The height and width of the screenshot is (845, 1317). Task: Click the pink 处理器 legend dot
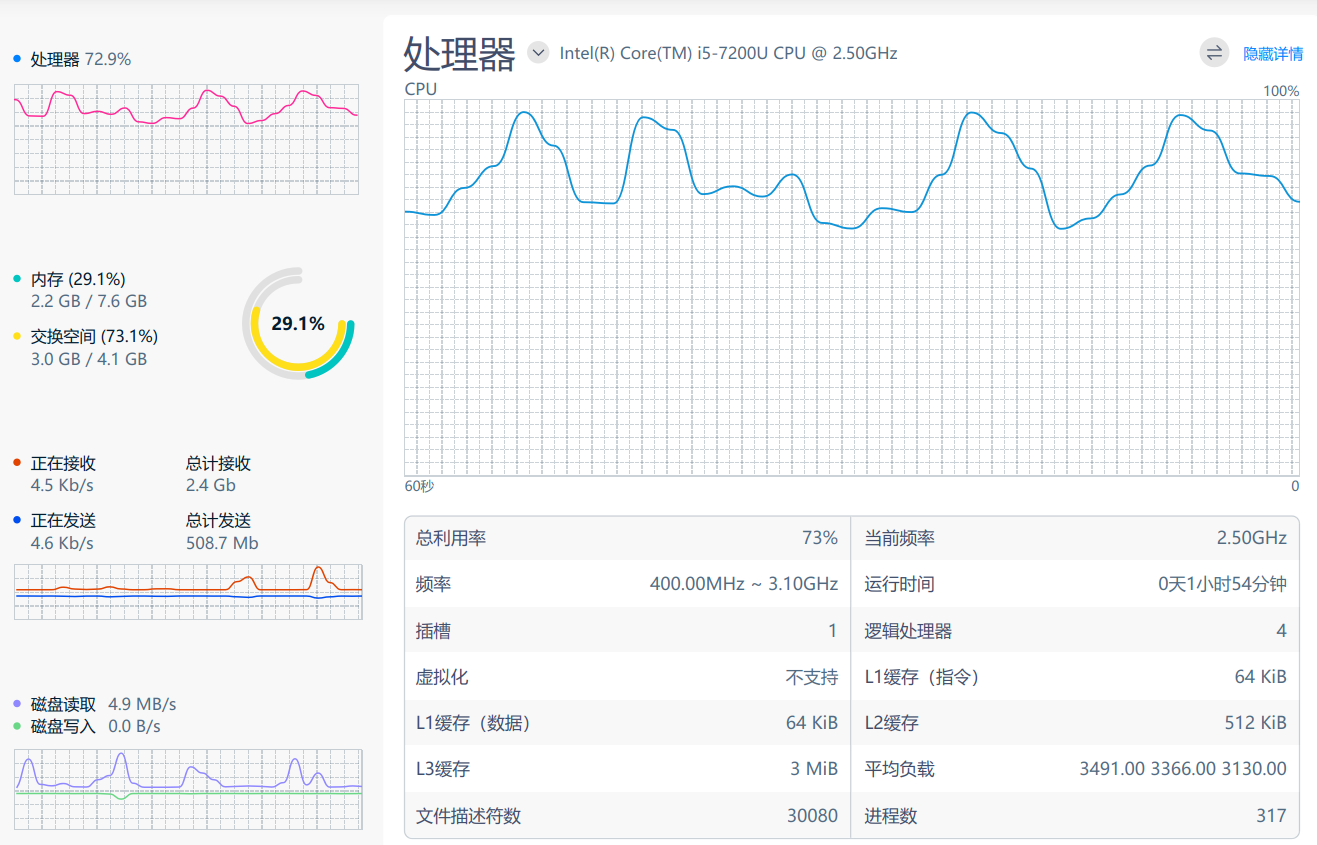15,59
